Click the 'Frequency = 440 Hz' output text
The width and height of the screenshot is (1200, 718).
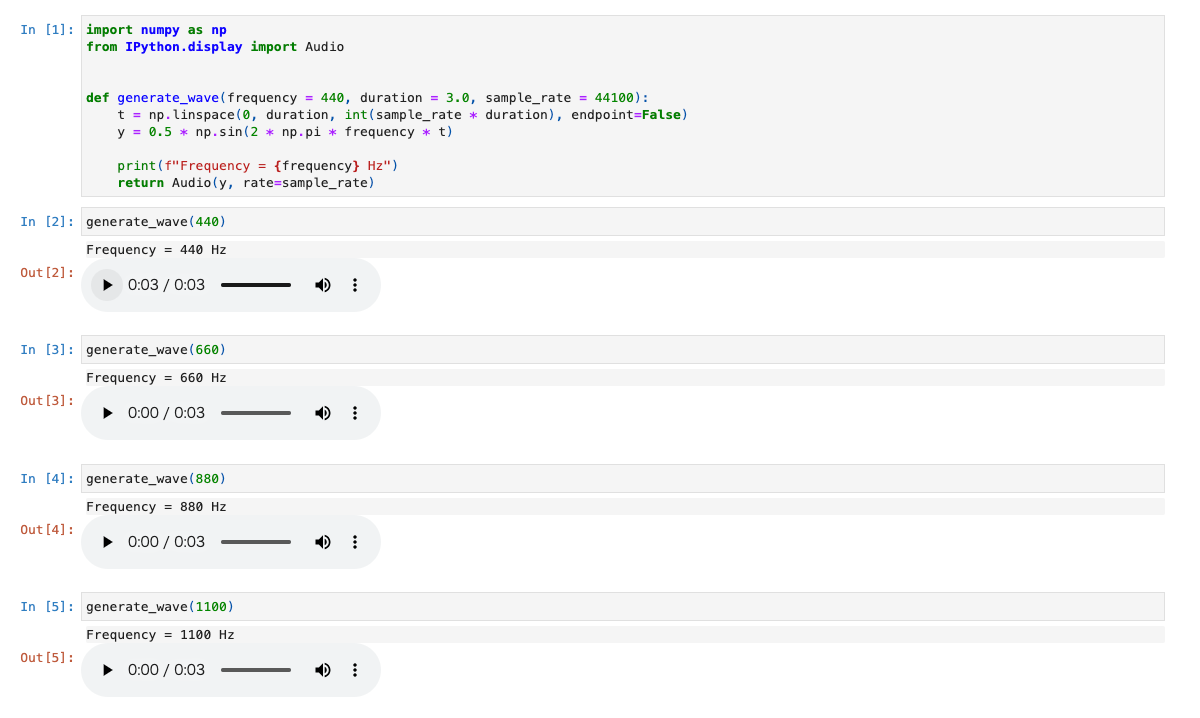156,250
